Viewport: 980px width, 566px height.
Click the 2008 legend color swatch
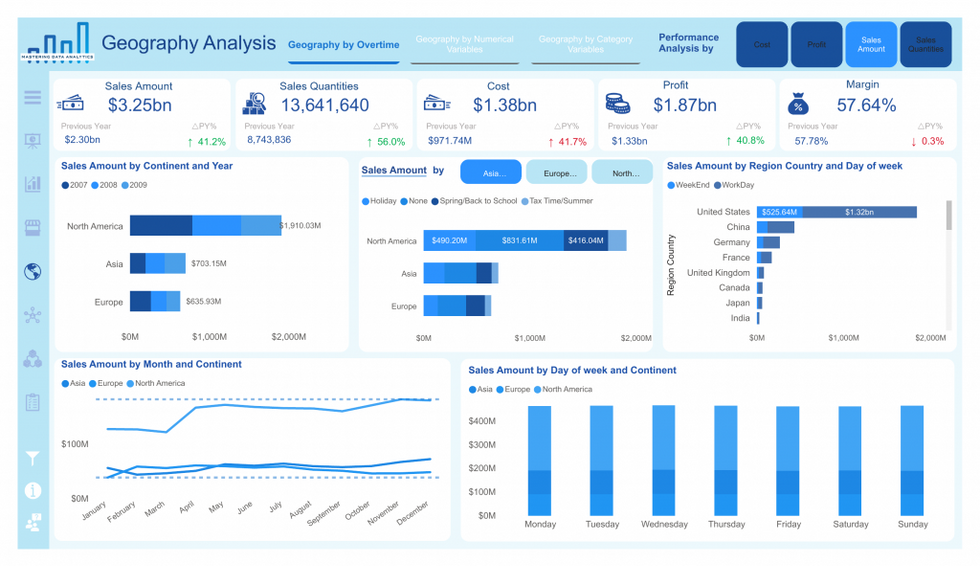tap(95, 186)
